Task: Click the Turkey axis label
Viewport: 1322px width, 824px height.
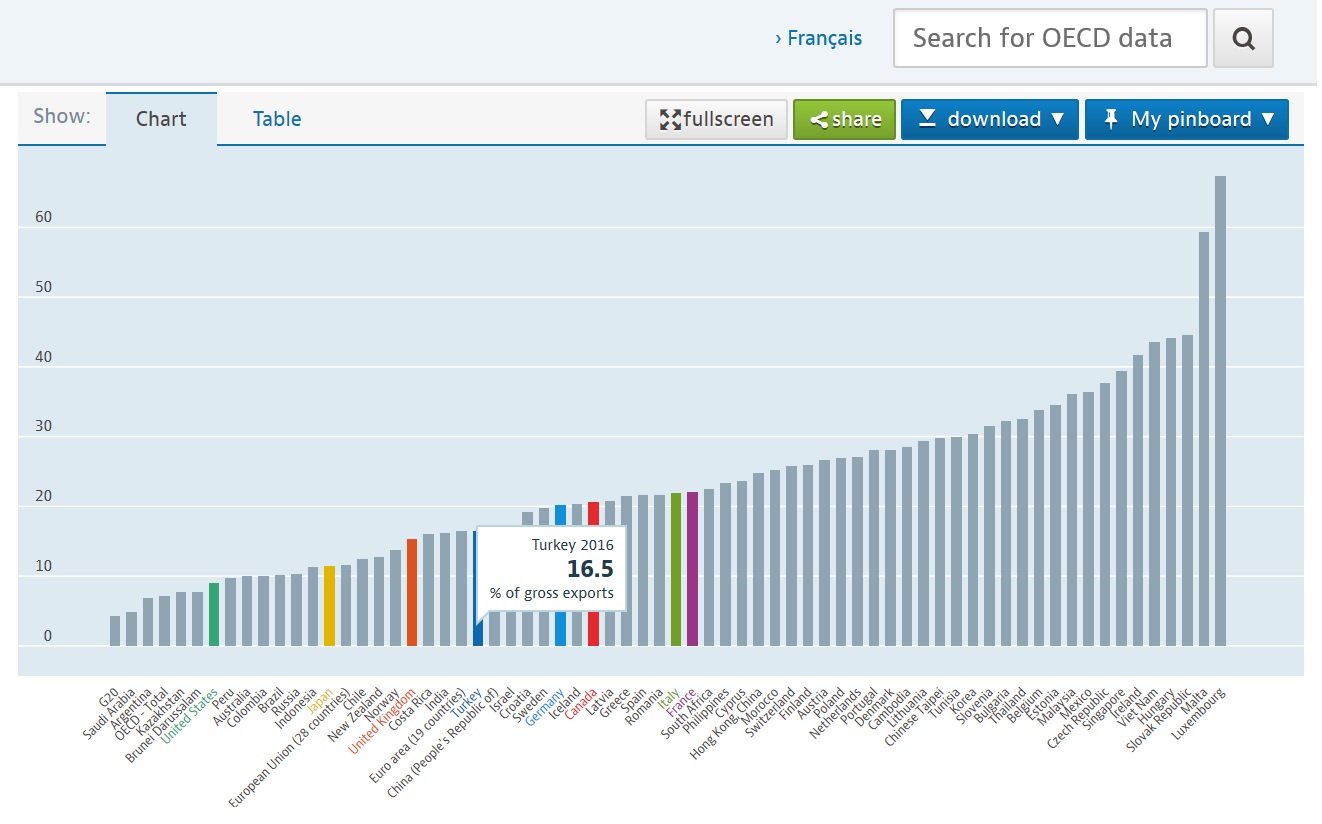Action: pos(467,702)
